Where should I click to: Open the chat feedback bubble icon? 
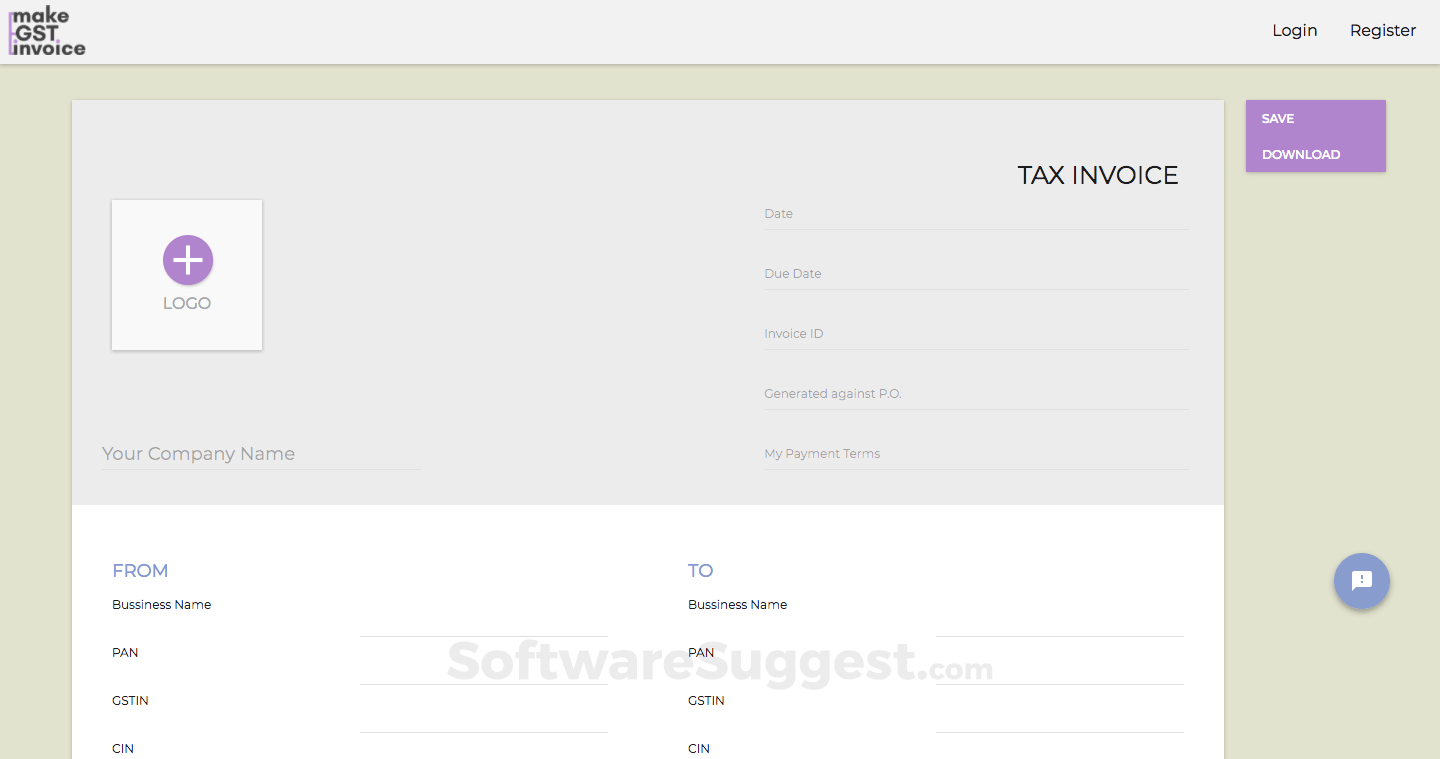tap(1361, 581)
